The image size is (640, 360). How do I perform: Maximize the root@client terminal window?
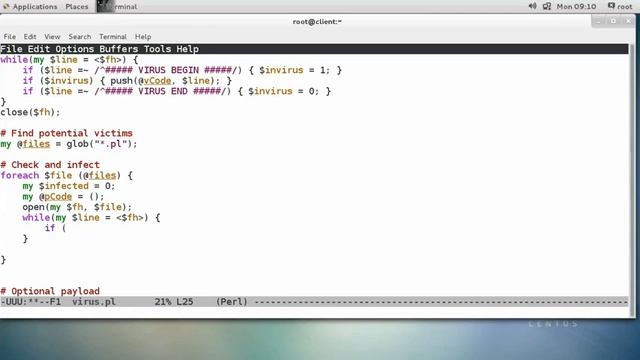point(613,21)
